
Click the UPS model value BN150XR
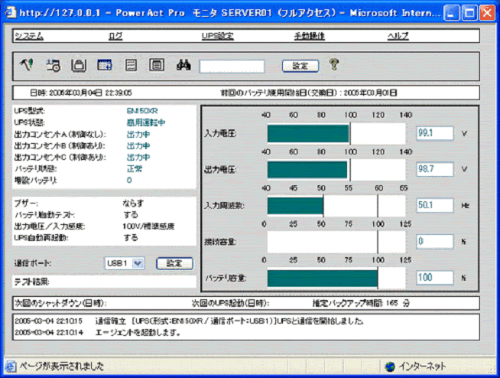coord(142,111)
